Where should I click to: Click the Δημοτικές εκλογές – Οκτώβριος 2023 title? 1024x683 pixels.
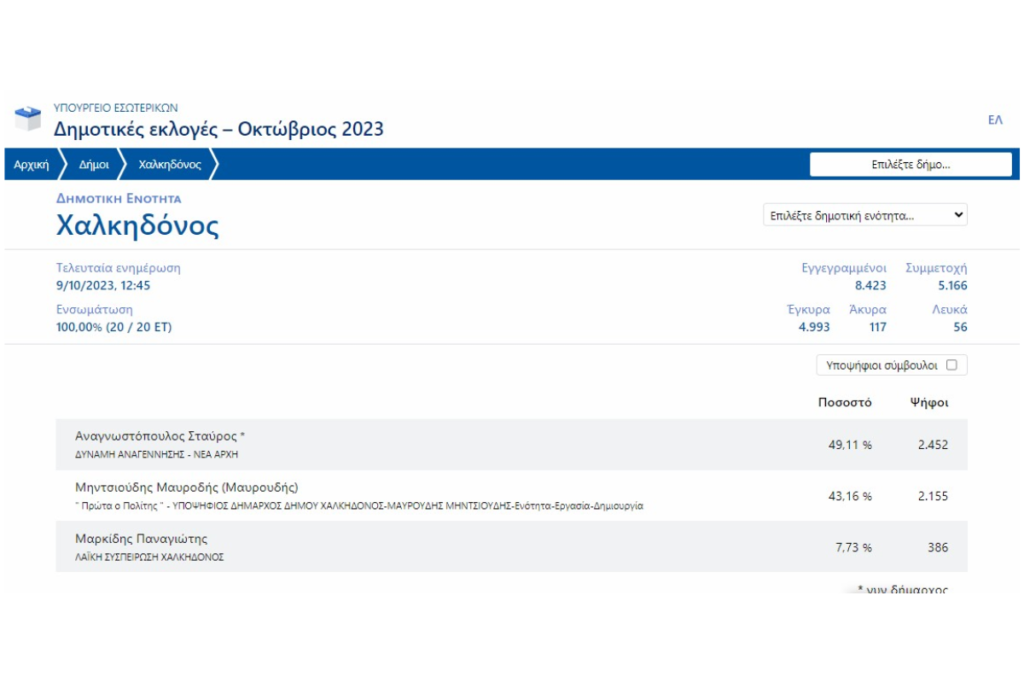(x=218, y=129)
